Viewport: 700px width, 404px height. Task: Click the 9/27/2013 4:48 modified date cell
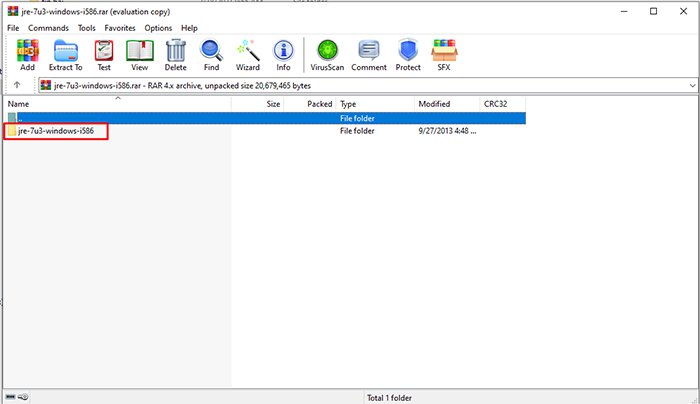click(447, 131)
